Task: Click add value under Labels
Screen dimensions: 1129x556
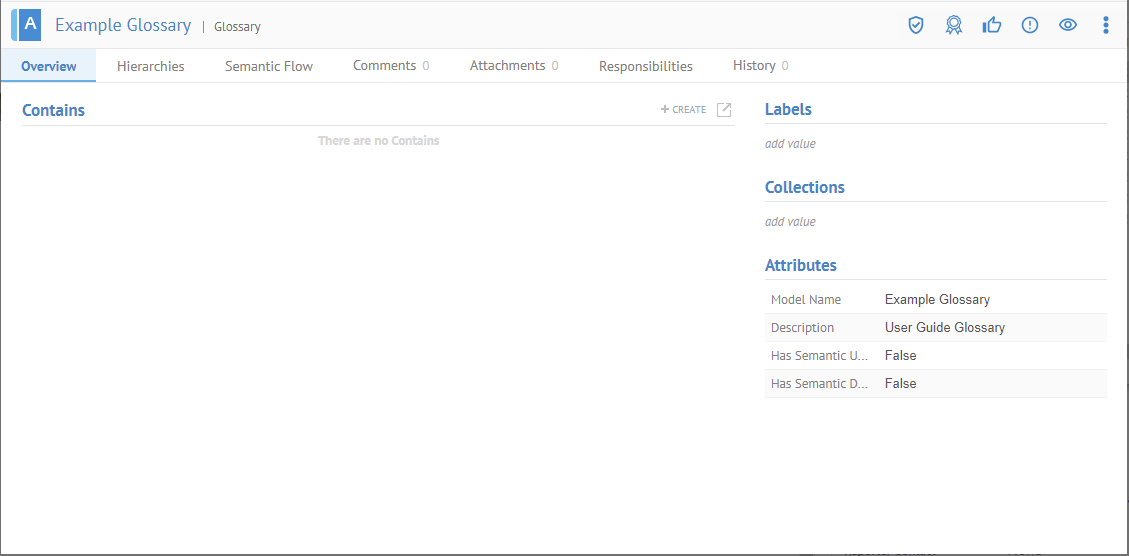Action: pyautogui.click(x=790, y=144)
